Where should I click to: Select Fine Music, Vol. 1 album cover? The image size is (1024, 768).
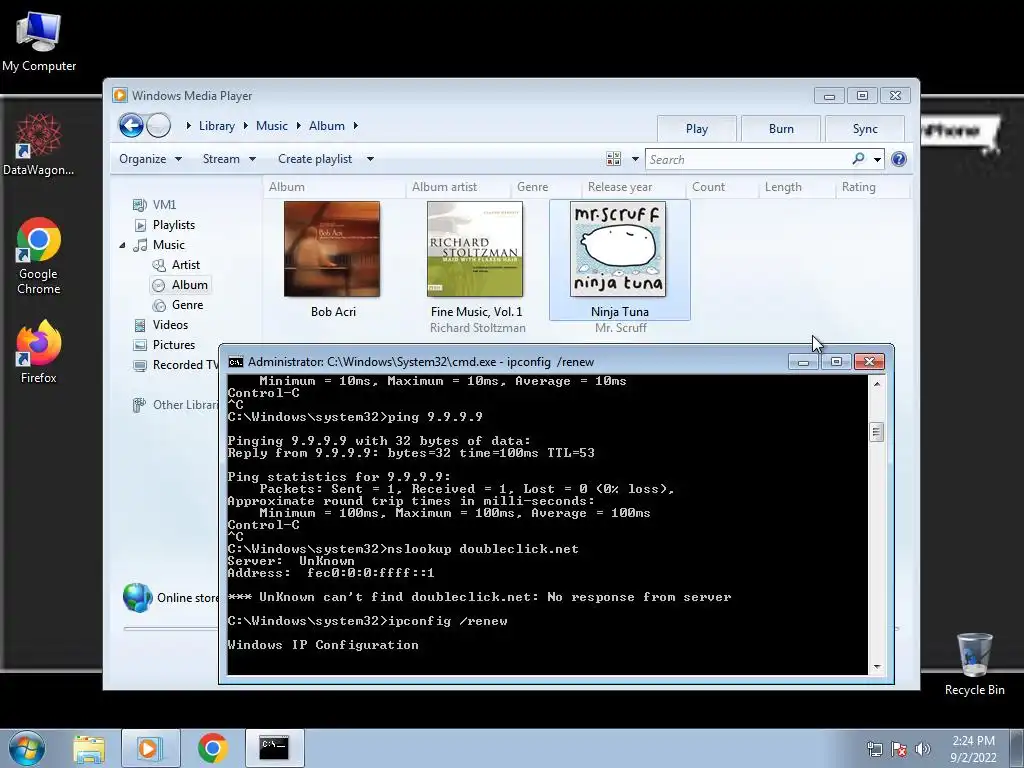[x=475, y=249]
